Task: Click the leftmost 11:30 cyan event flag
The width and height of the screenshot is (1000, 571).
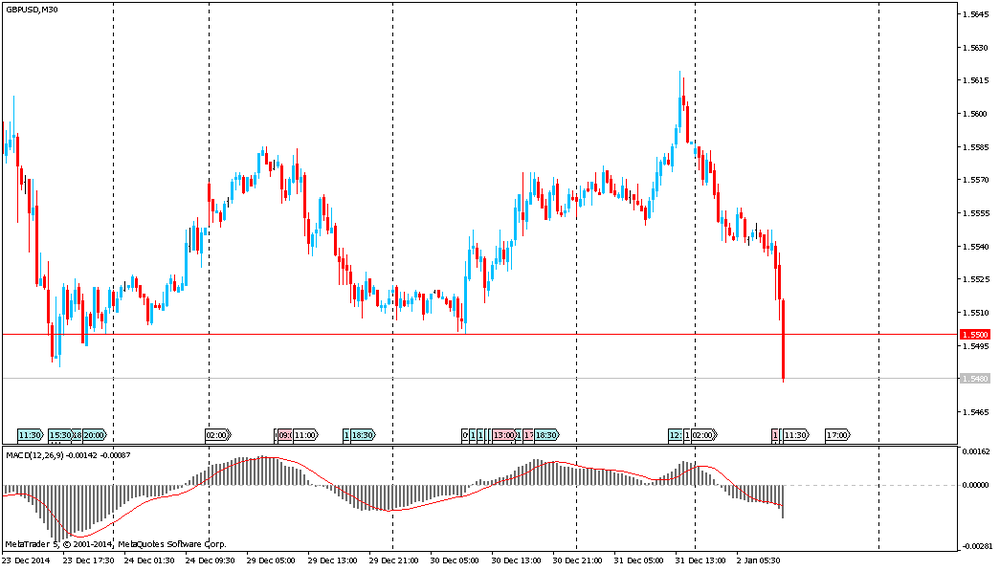Action: [x=30, y=435]
